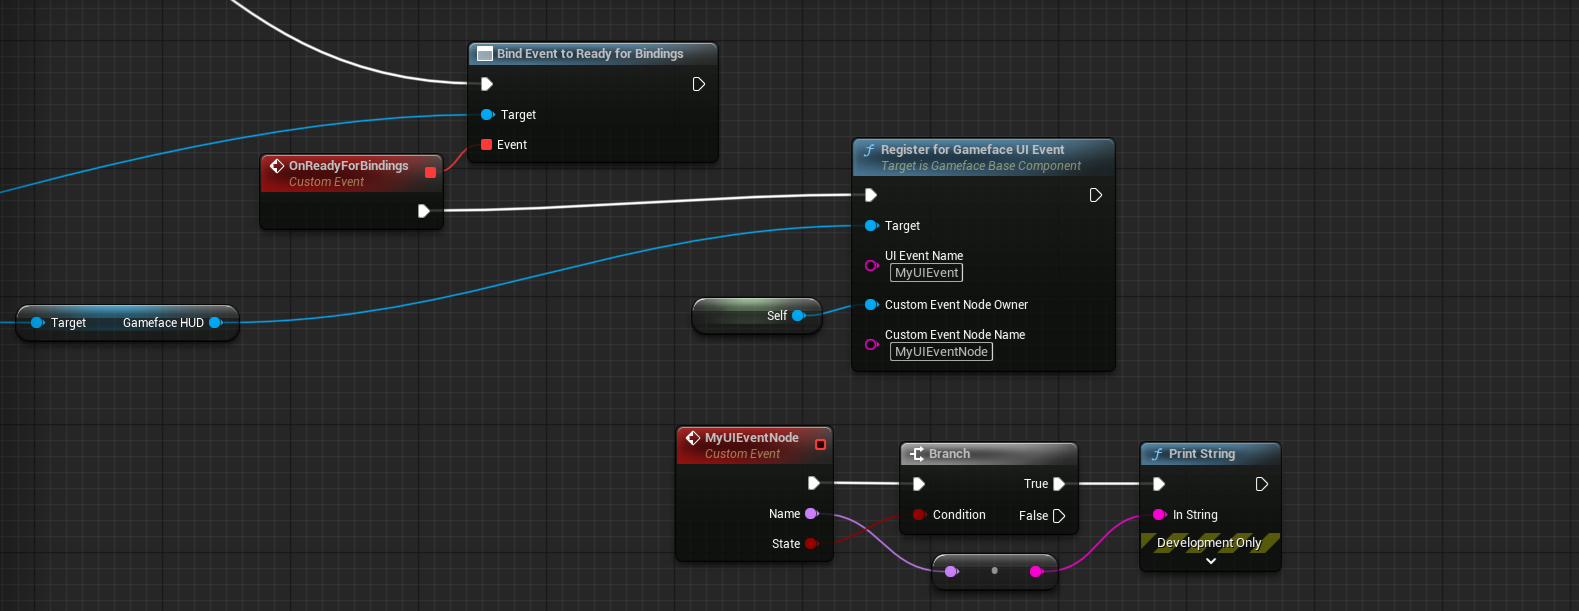Click the Gameface HUD output pin
Screen dimensions: 1579x611
(x=215, y=323)
